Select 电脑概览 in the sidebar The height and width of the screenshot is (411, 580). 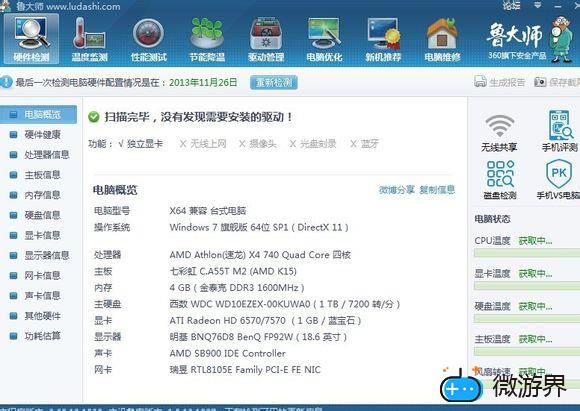[38, 114]
